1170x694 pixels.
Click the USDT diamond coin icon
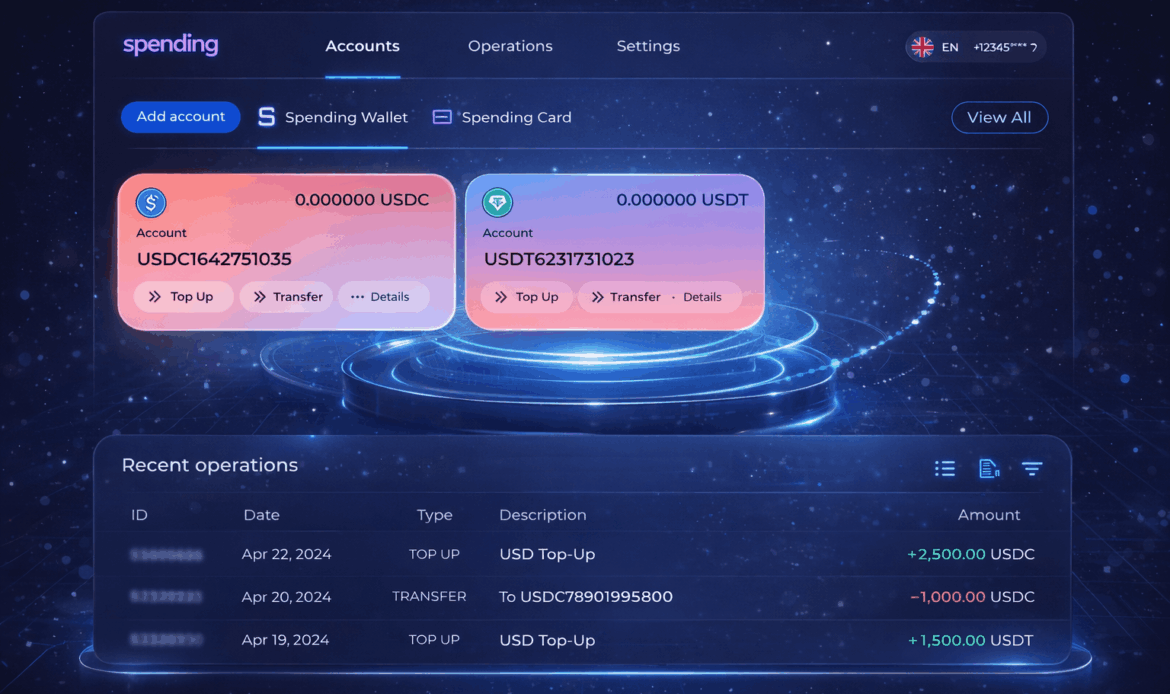[497, 203]
